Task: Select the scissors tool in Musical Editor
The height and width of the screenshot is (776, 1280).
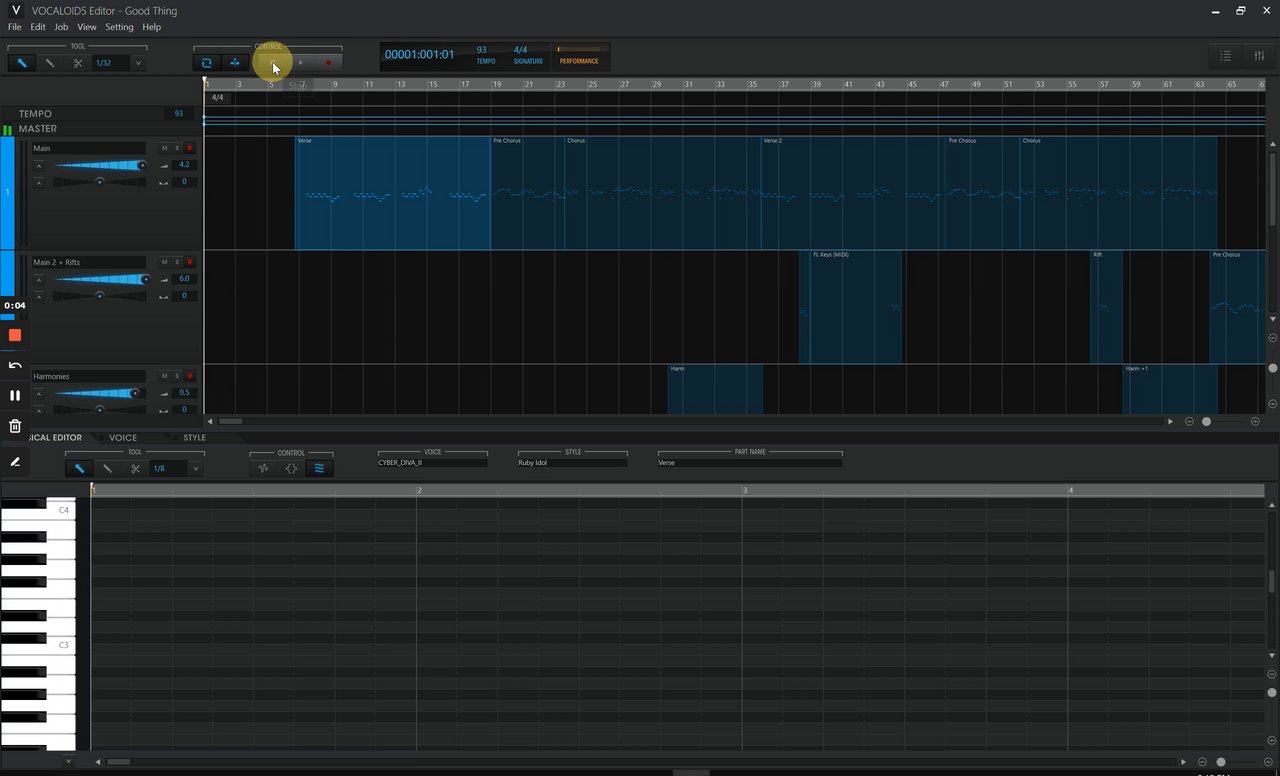Action: click(136, 468)
